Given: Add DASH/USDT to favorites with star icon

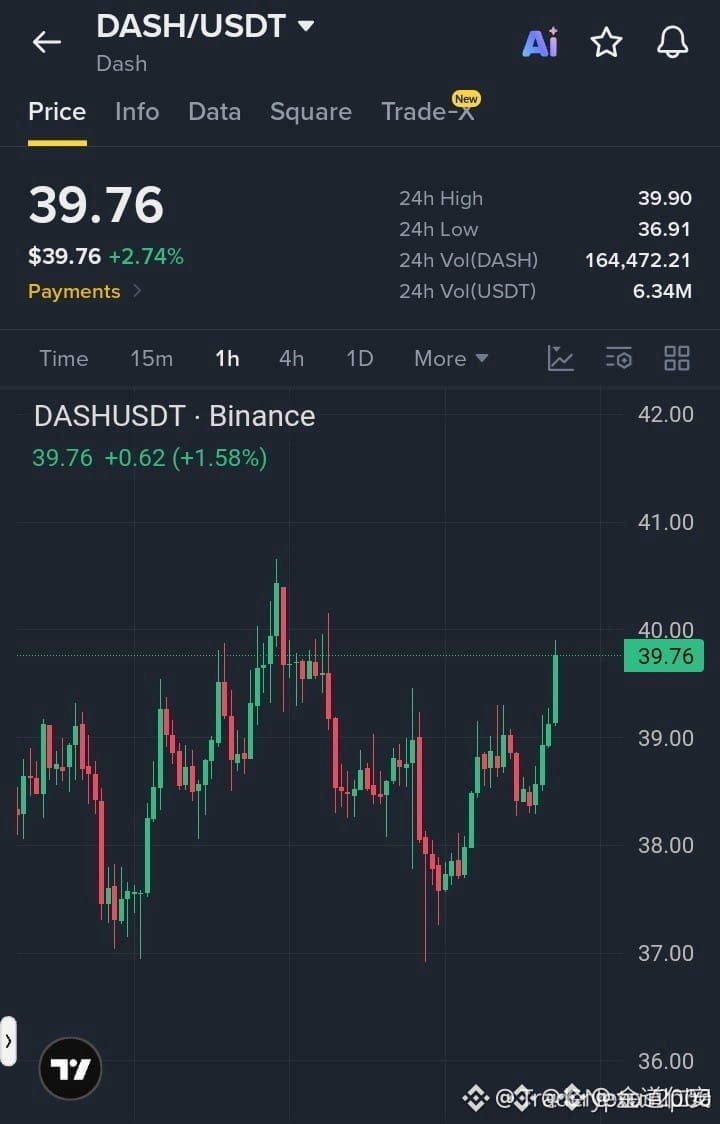Looking at the screenshot, I should tap(606, 42).
